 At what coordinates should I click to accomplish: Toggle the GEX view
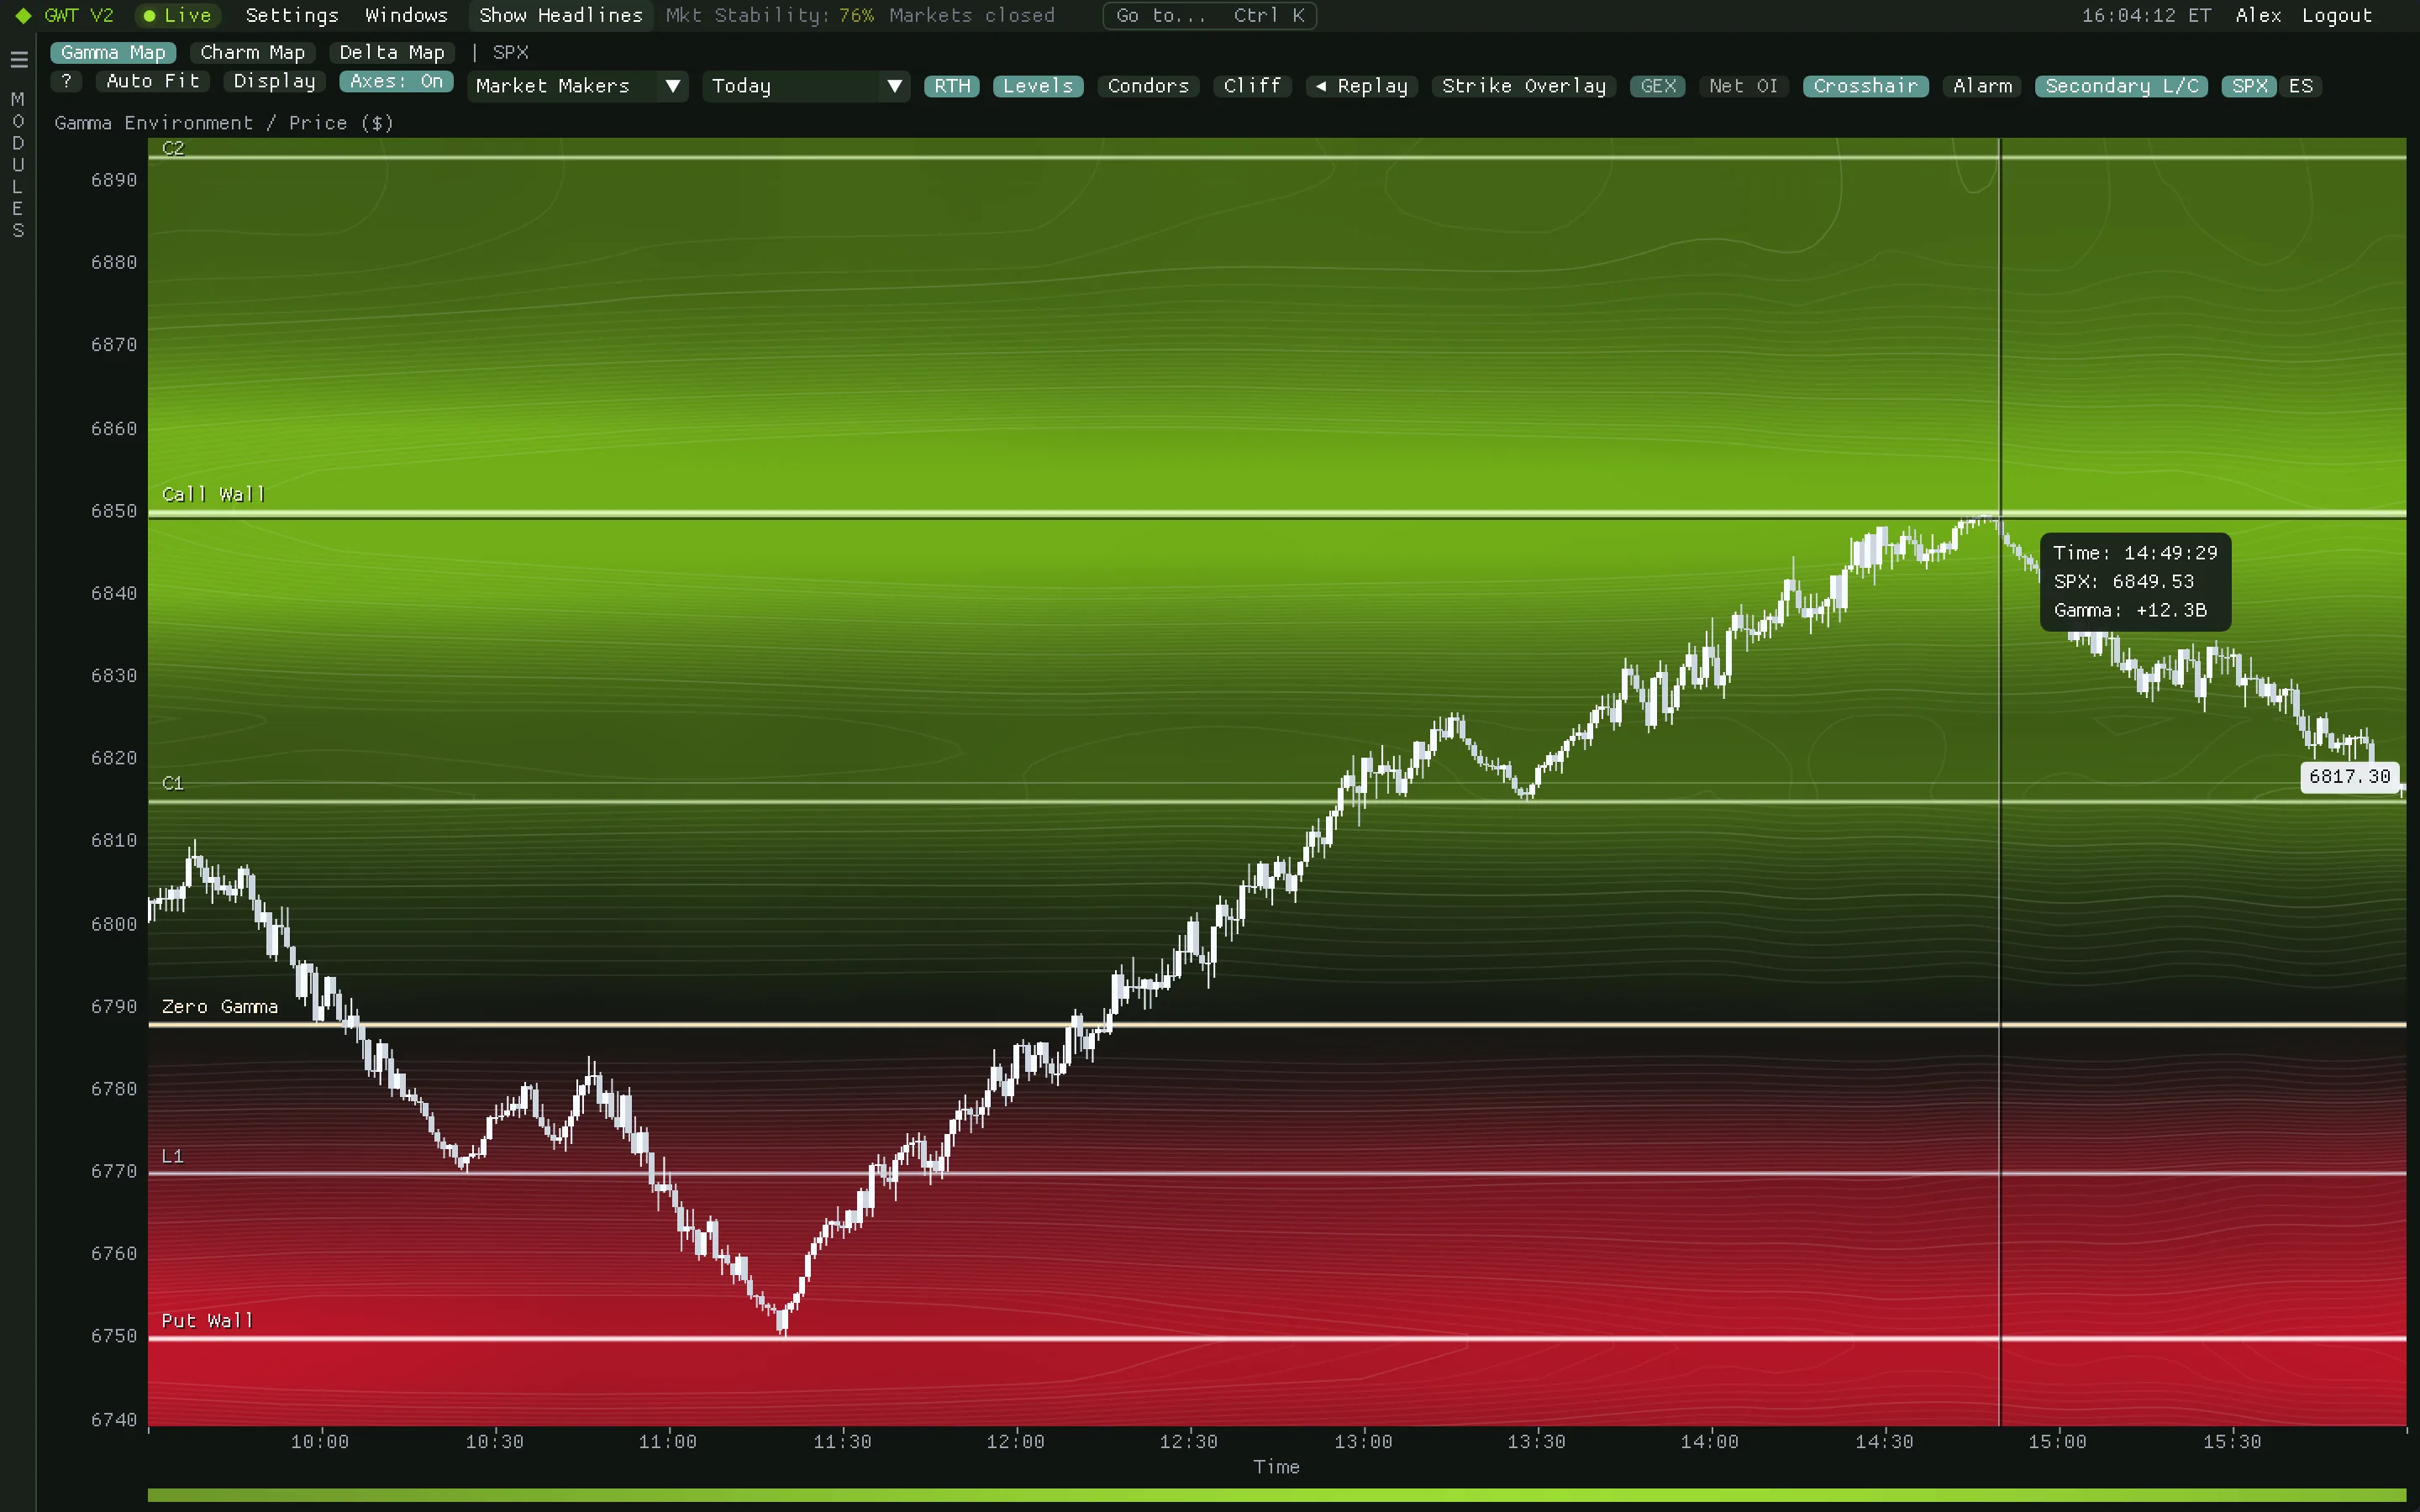[1658, 86]
